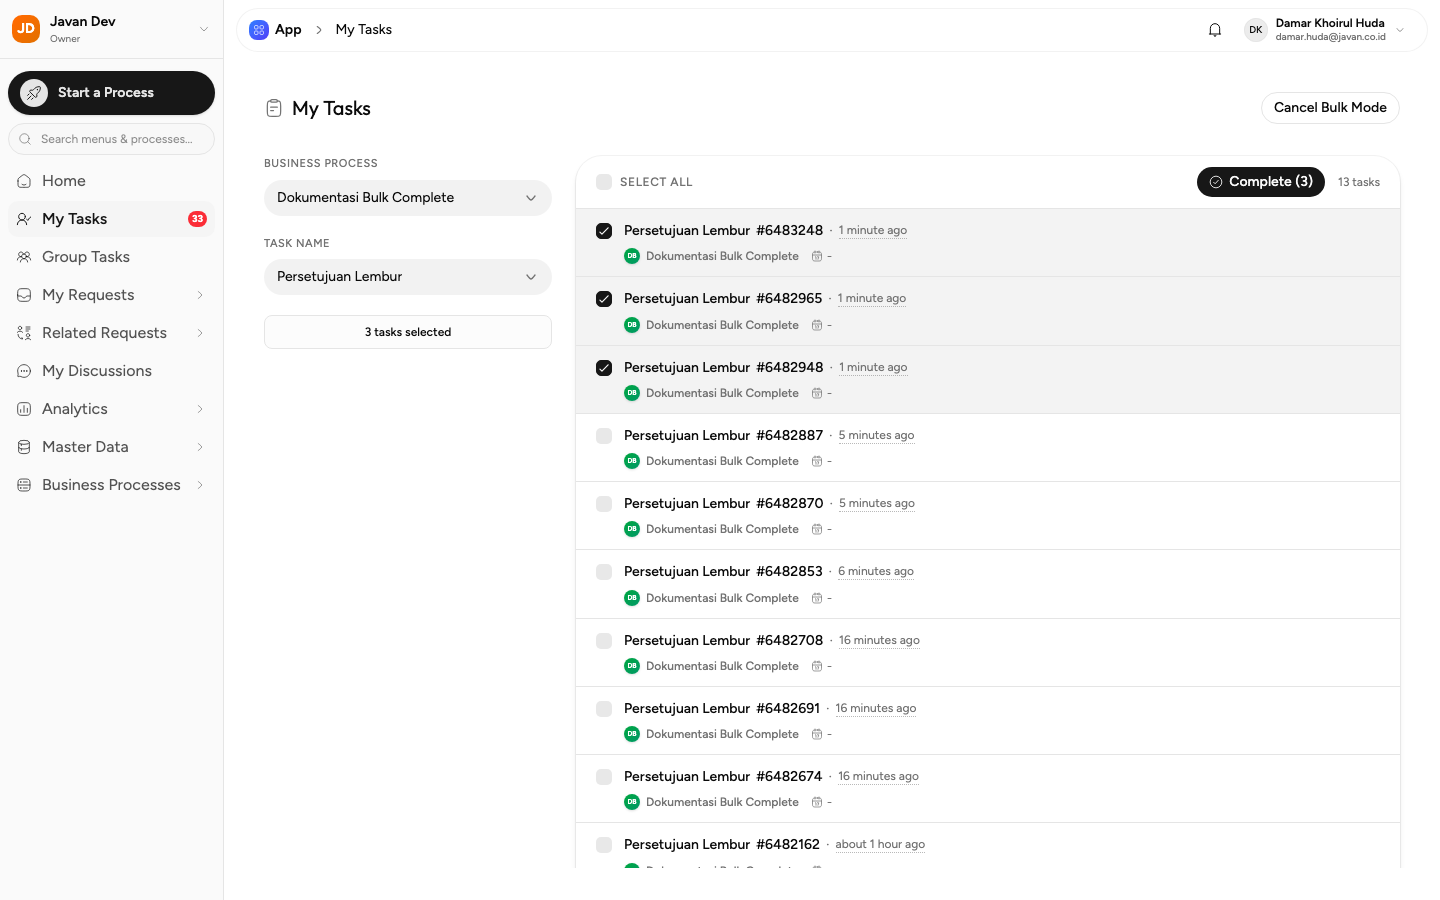Uncheck task #6482948 checkbox
Screen dimensions: 1440x900
point(604,368)
